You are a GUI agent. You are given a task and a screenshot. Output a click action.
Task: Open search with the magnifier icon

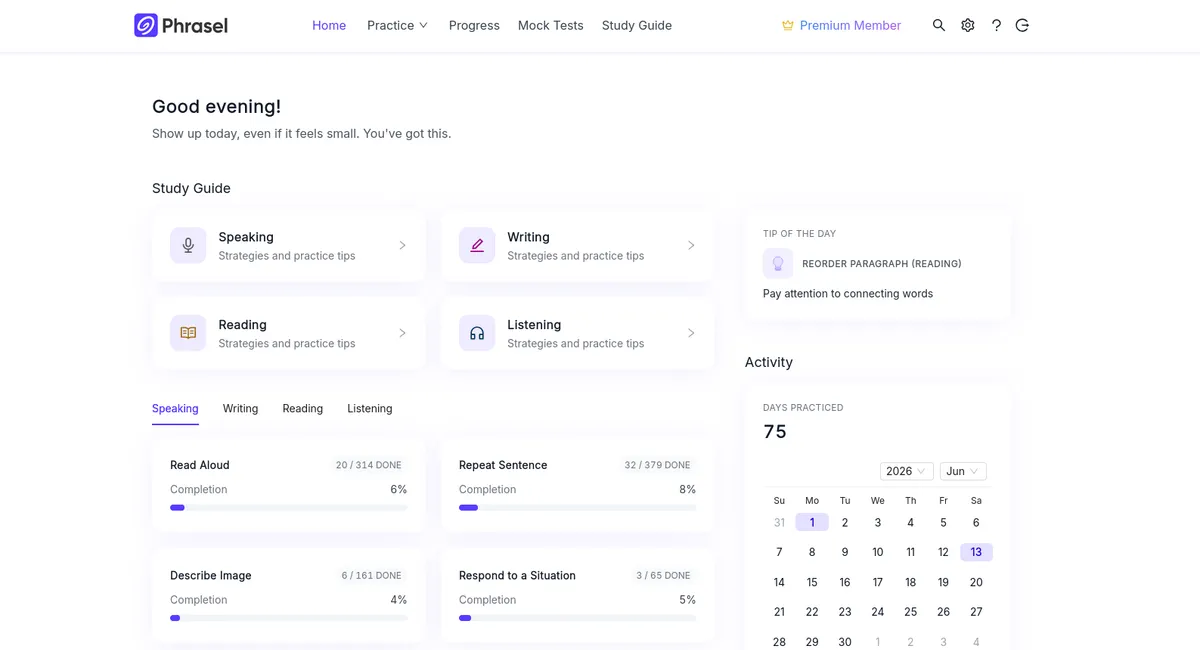click(939, 25)
